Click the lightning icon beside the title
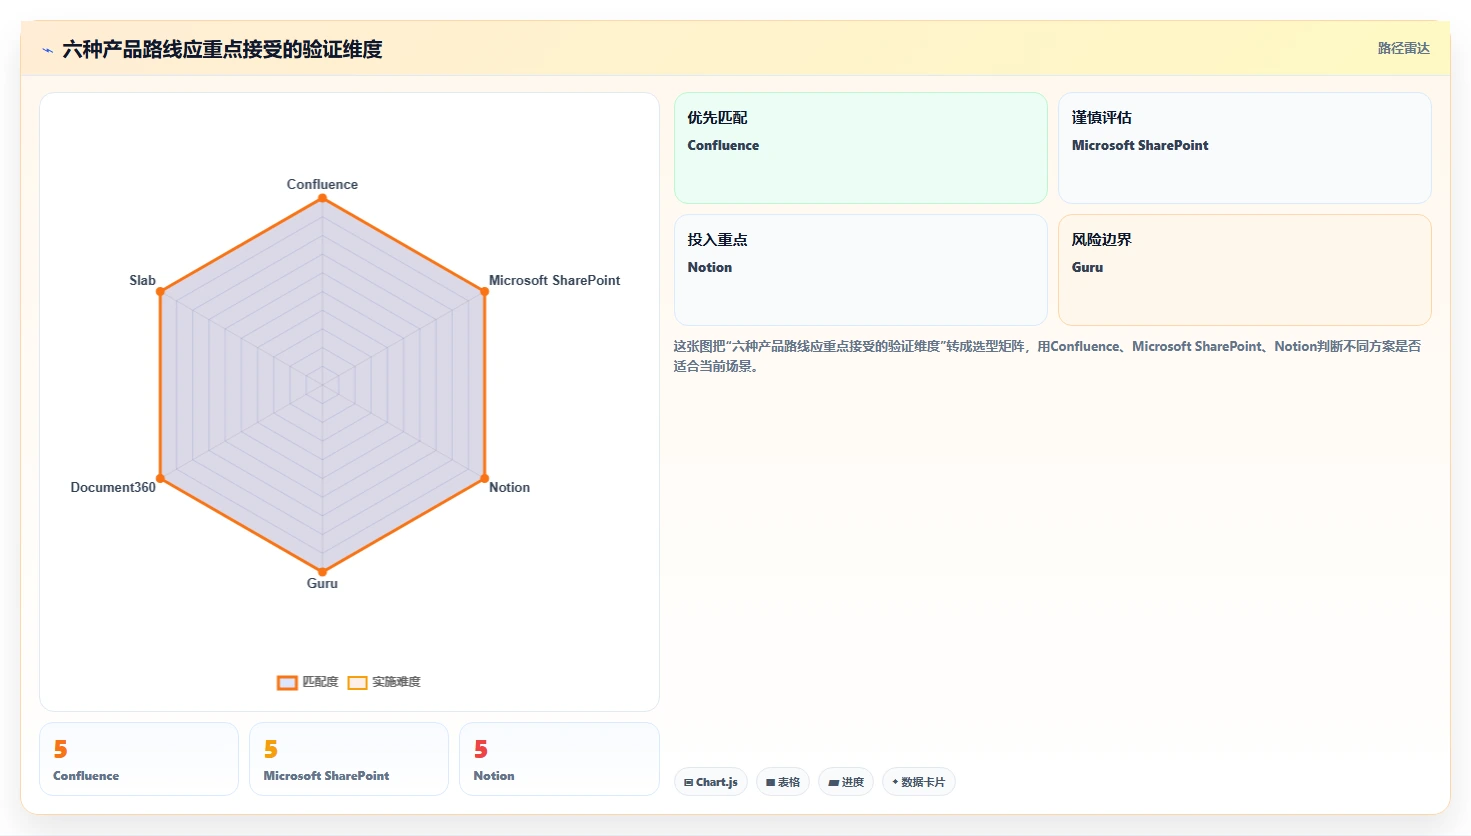 tap(47, 50)
